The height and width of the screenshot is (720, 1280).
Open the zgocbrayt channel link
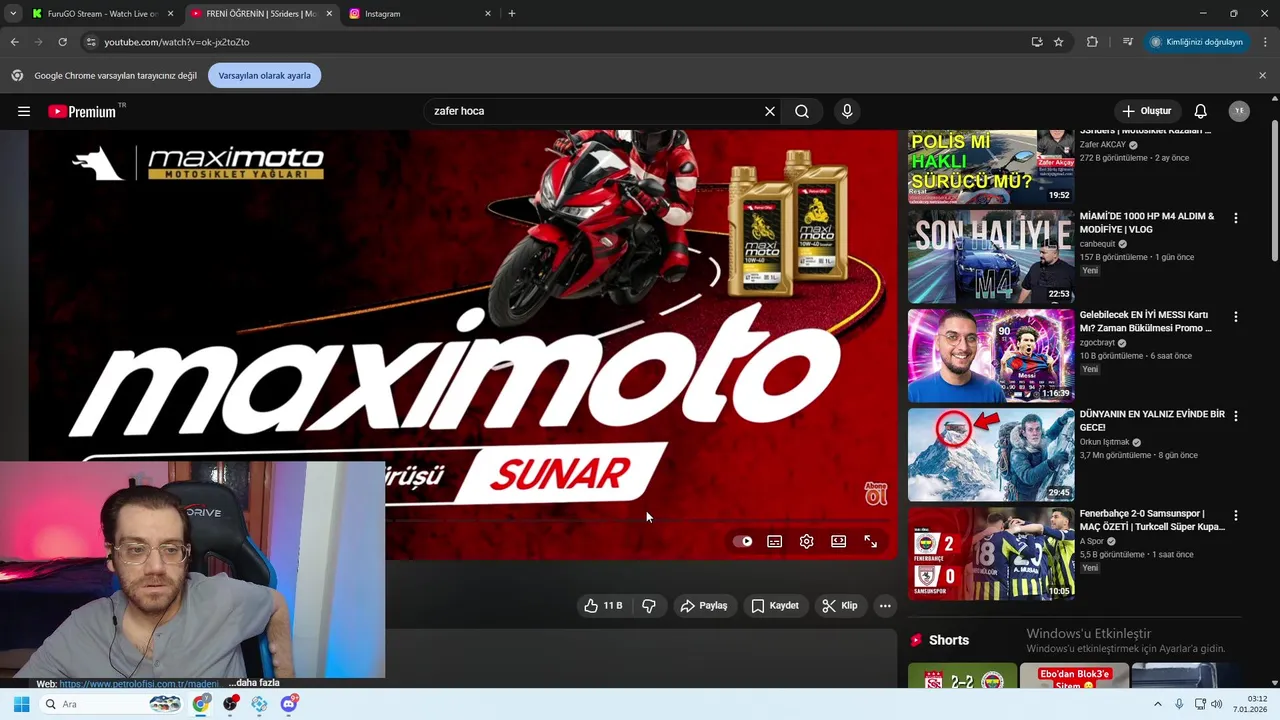tap(1097, 343)
